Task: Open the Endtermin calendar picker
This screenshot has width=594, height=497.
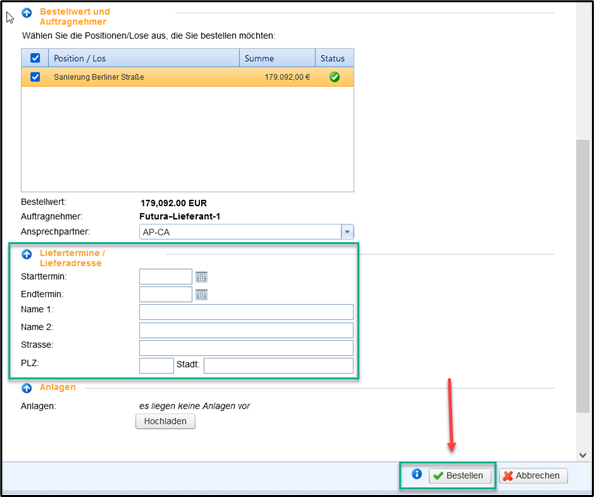Action: (201, 294)
